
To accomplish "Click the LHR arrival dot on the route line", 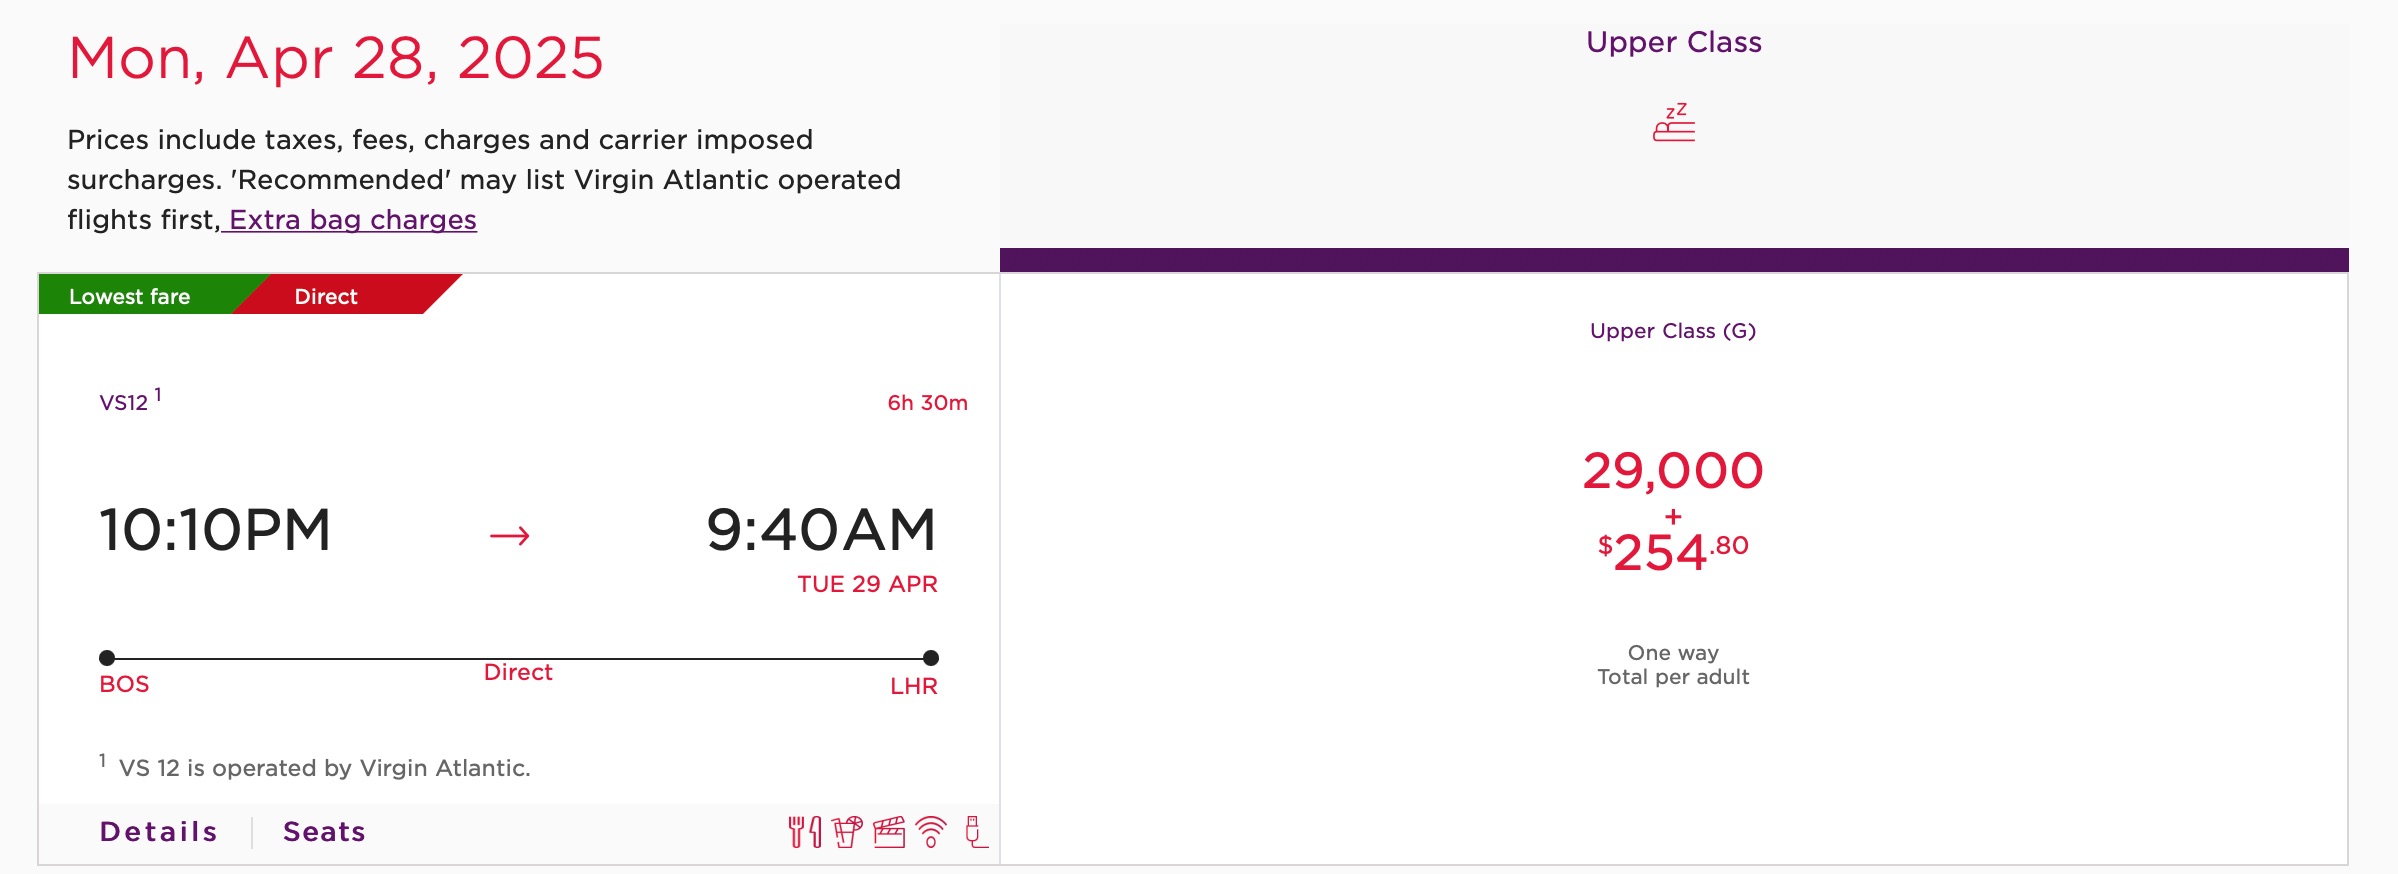I will coord(931,658).
